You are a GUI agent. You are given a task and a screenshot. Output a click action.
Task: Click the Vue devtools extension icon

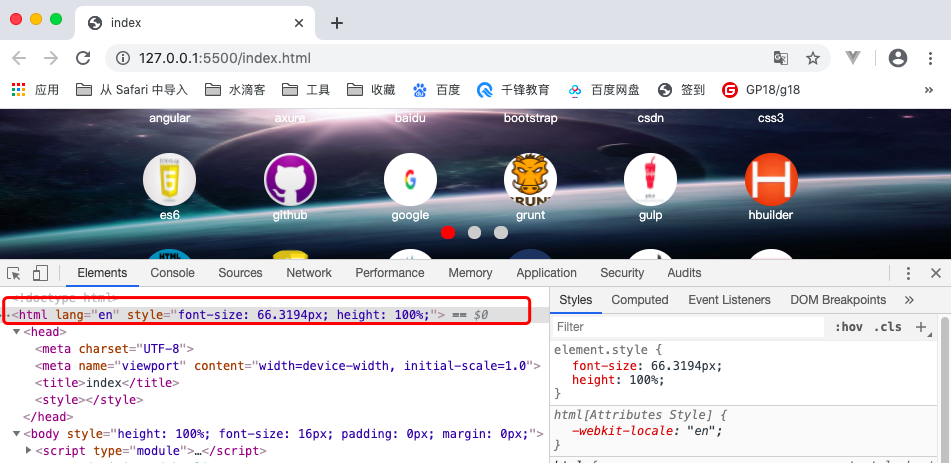click(x=853, y=58)
